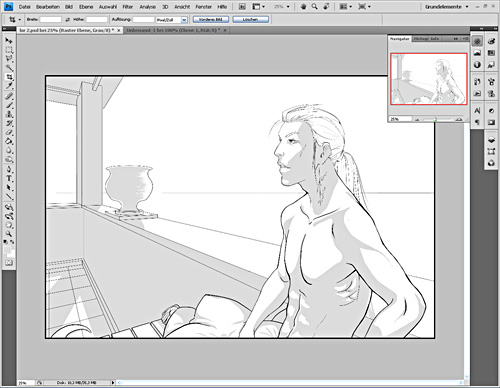Open the Adjustments panel icon
This screenshot has height=388, width=500.
pos(491,111)
